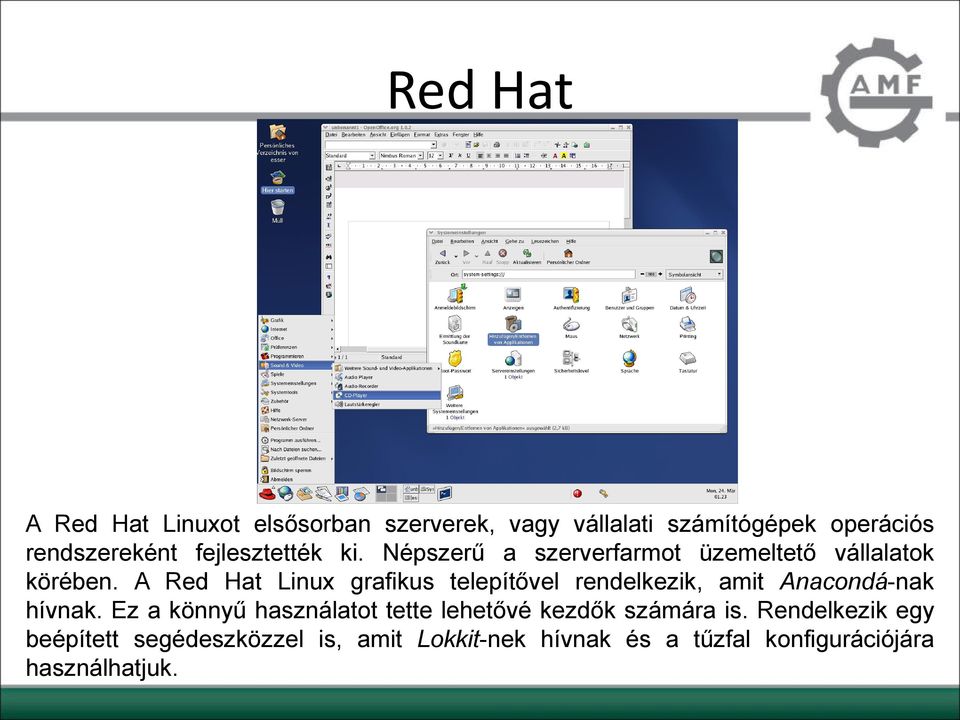The width and height of the screenshot is (960, 720).
Task: Open the Format menu in OpenOffice
Action: click(x=422, y=135)
